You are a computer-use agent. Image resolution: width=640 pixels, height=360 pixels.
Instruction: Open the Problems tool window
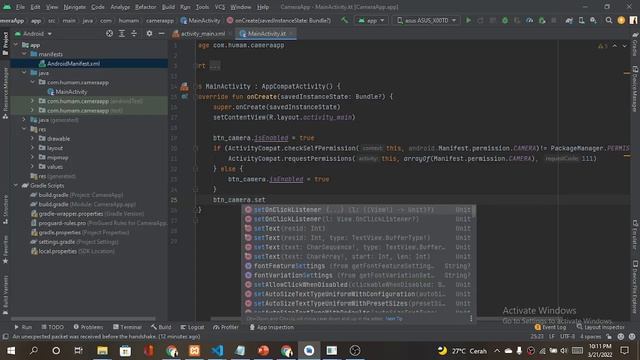(88, 327)
